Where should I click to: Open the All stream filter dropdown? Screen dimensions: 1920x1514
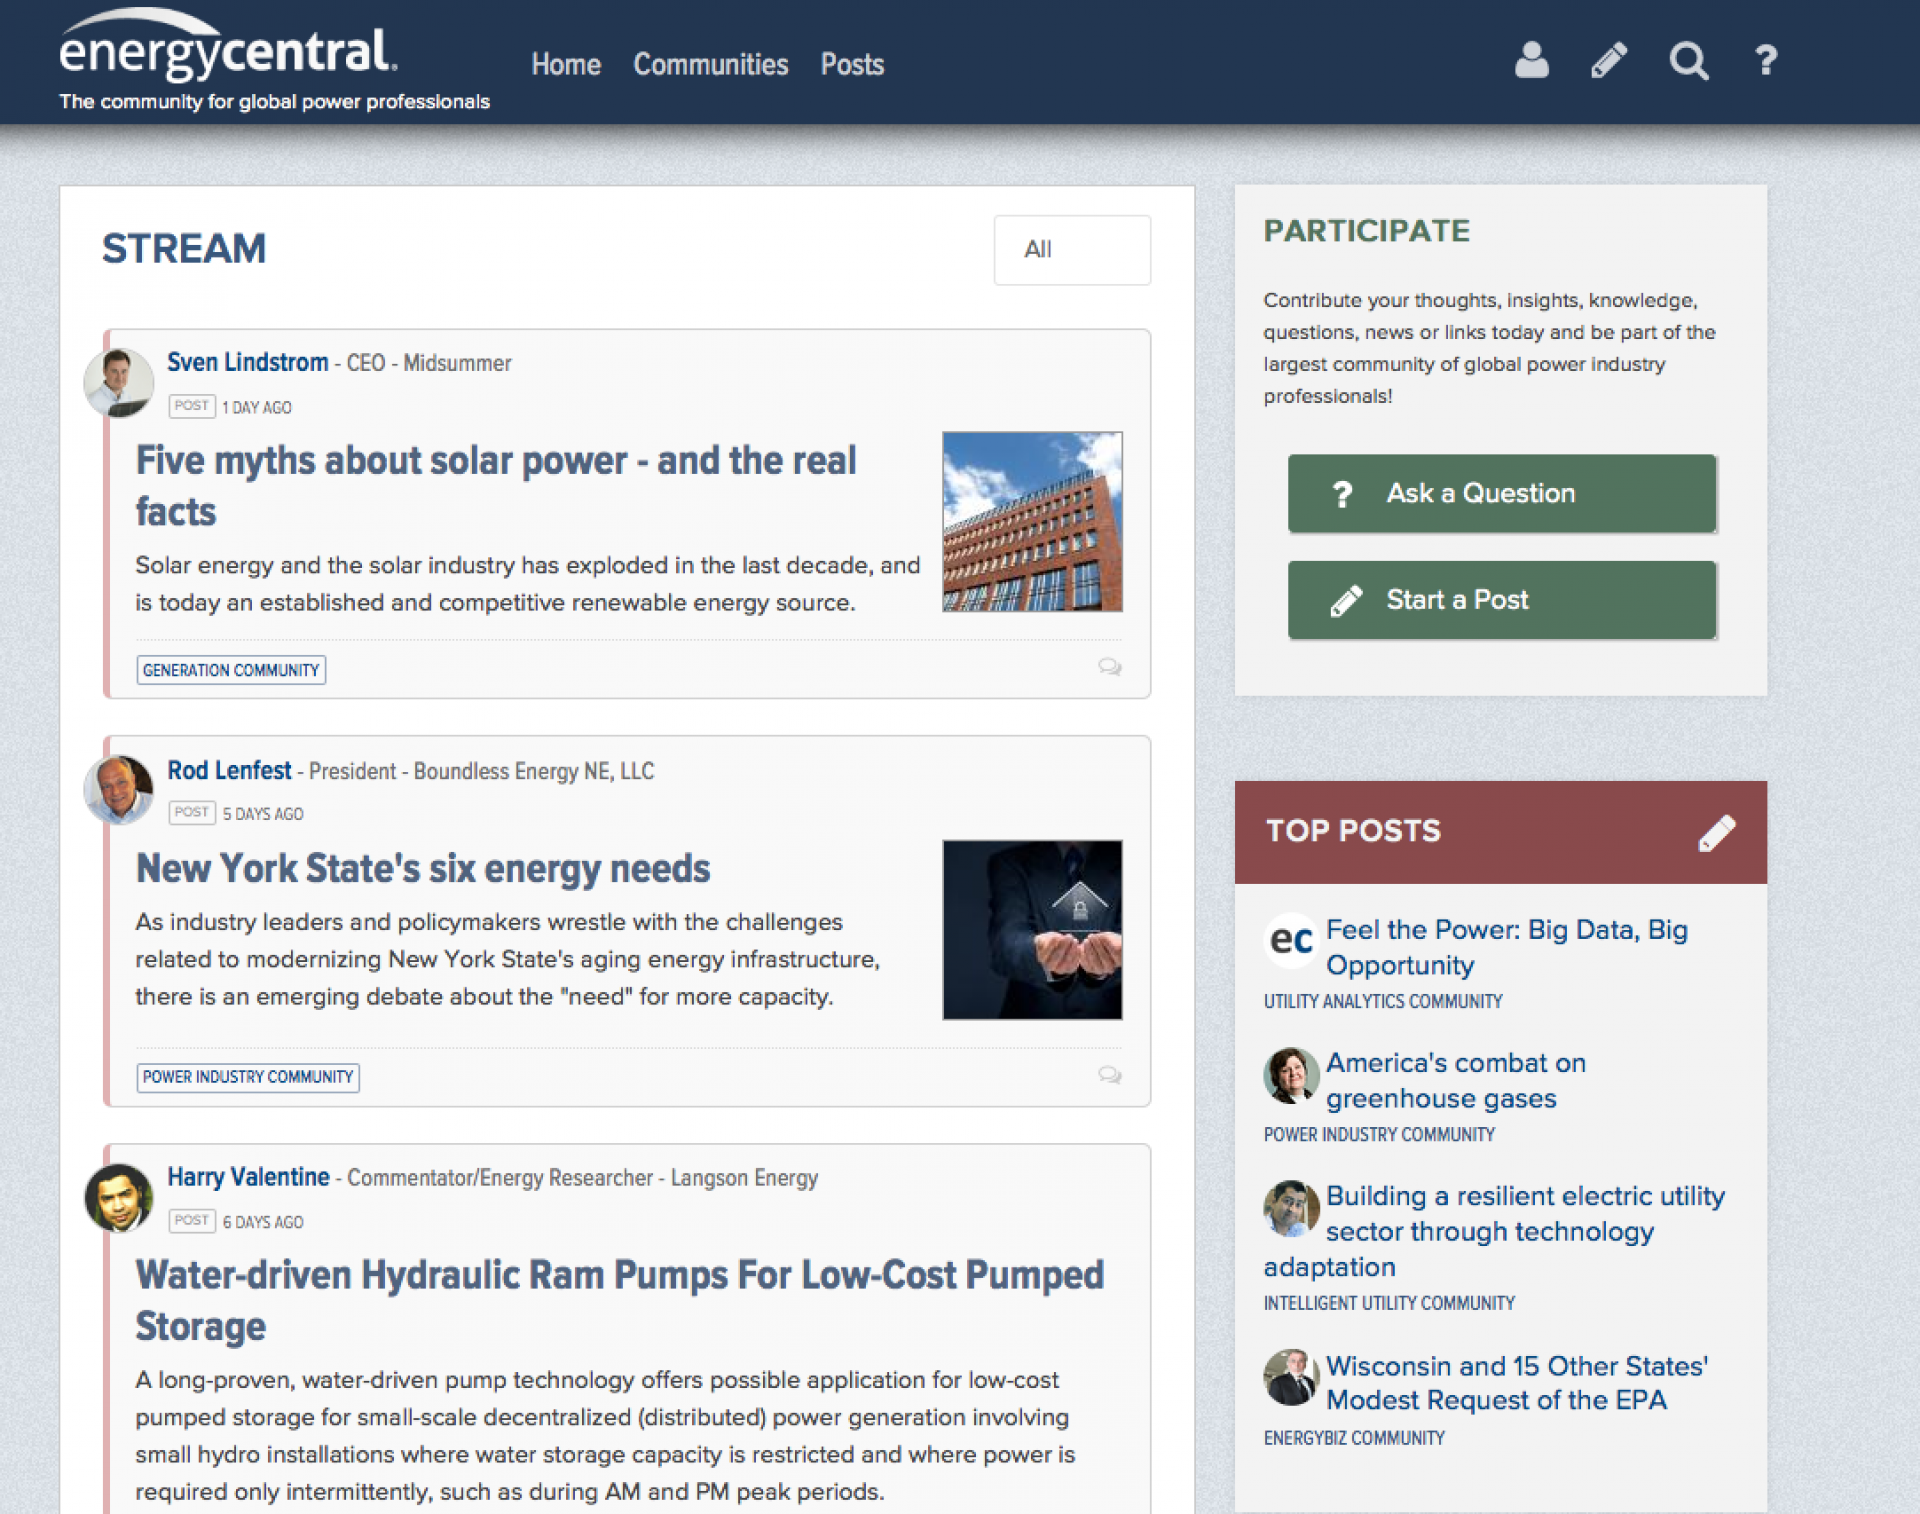[x=1071, y=250]
